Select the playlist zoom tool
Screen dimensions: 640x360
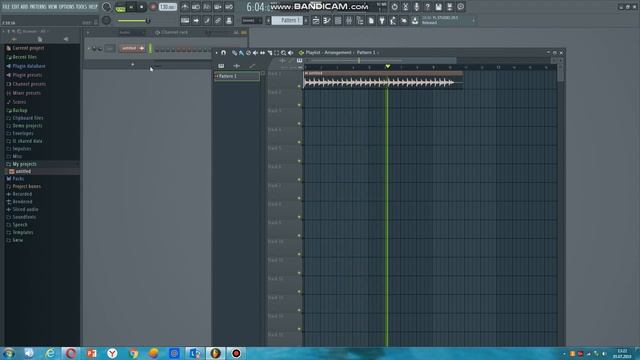pos(283,53)
